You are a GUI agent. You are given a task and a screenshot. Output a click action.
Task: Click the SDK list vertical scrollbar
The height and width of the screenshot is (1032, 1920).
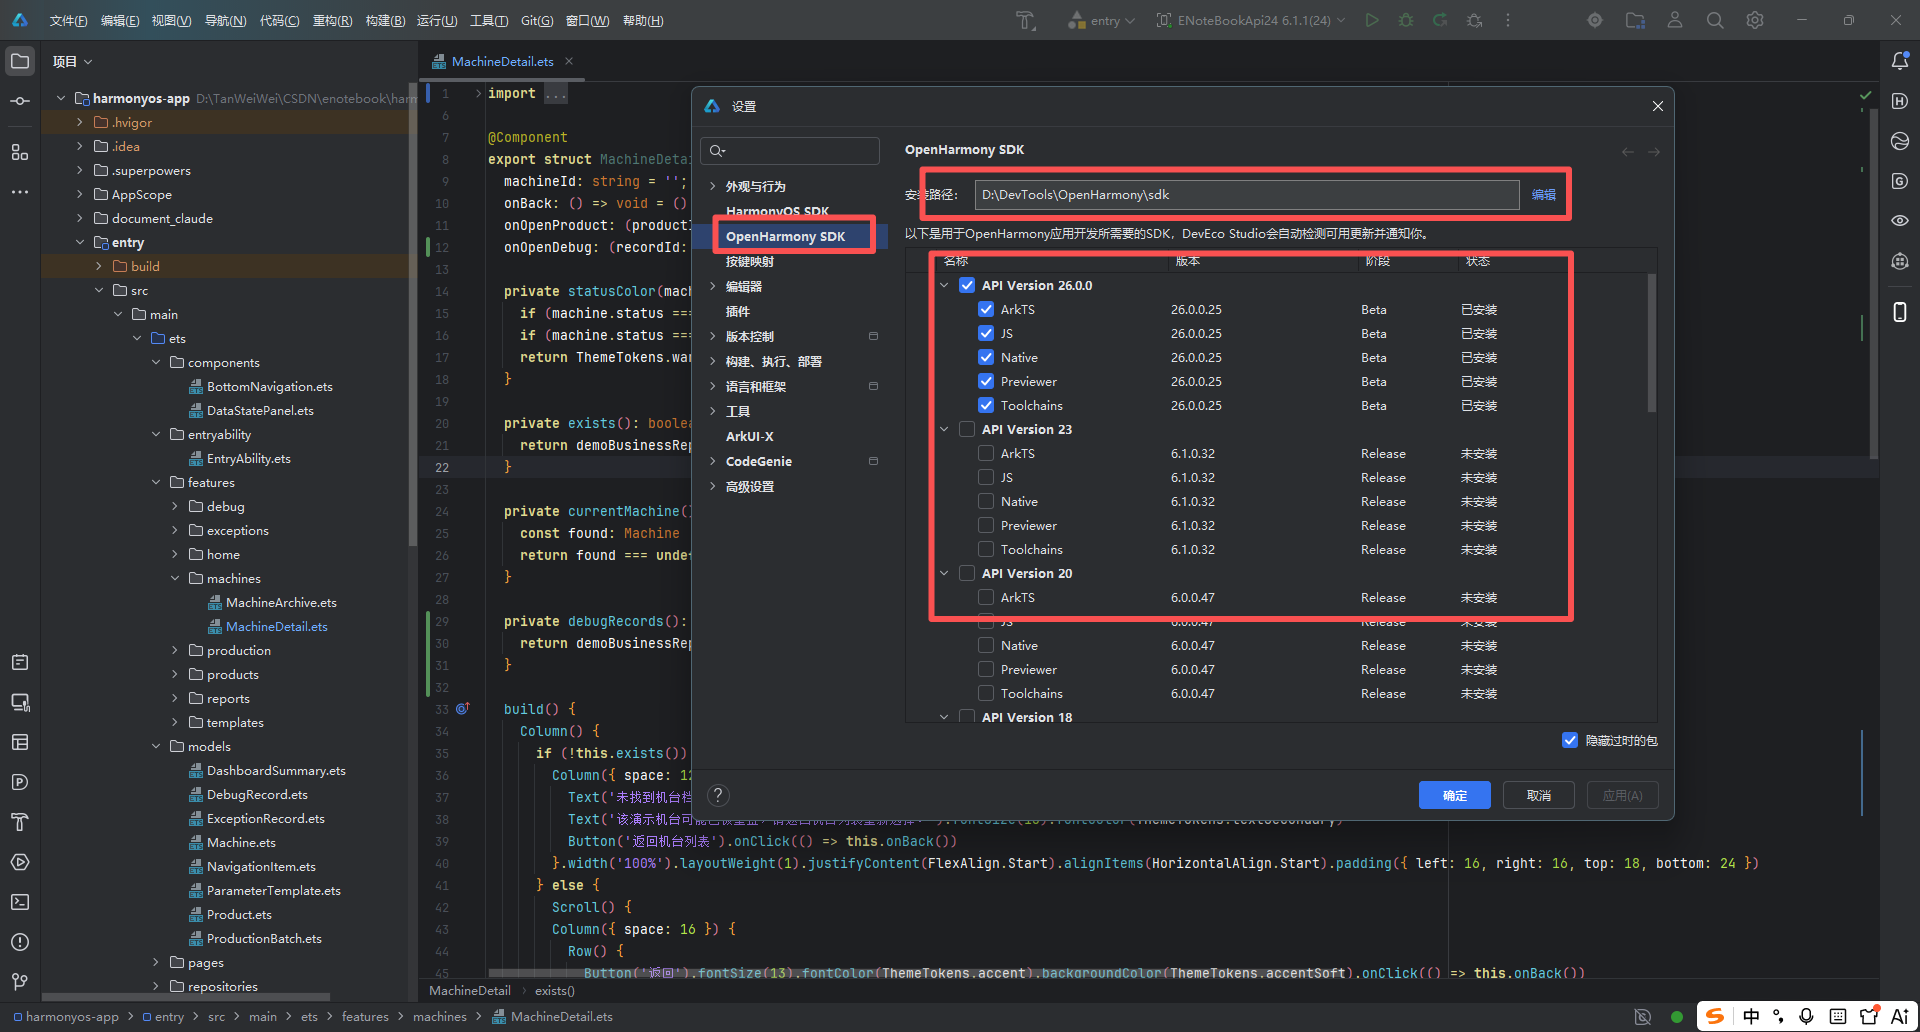coord(1651,342)
